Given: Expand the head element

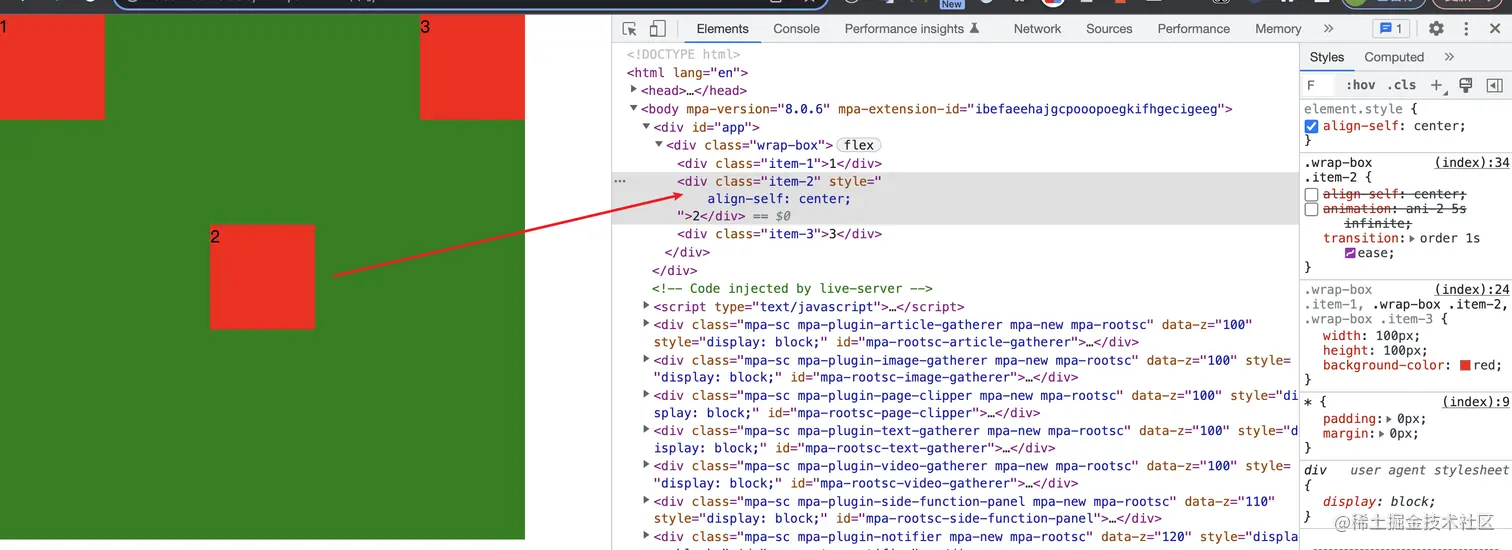Looking at the screenshot, I should pyautogui.click(x=634, y=90).
